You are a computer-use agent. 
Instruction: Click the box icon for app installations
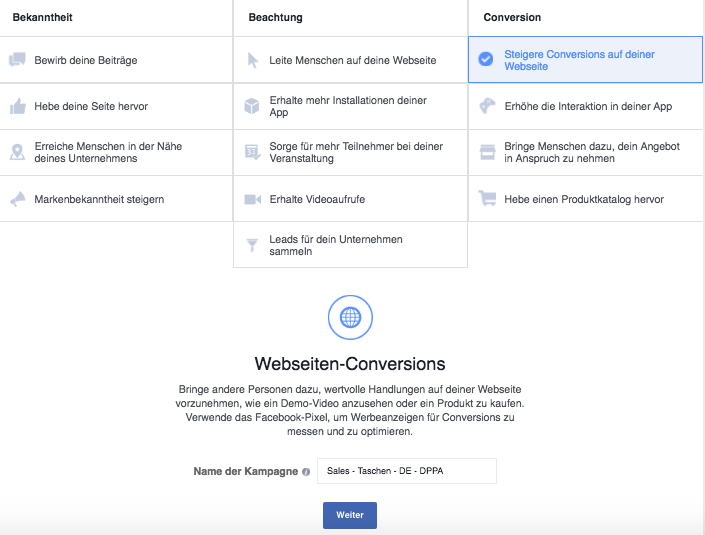(x=252, y=107)
